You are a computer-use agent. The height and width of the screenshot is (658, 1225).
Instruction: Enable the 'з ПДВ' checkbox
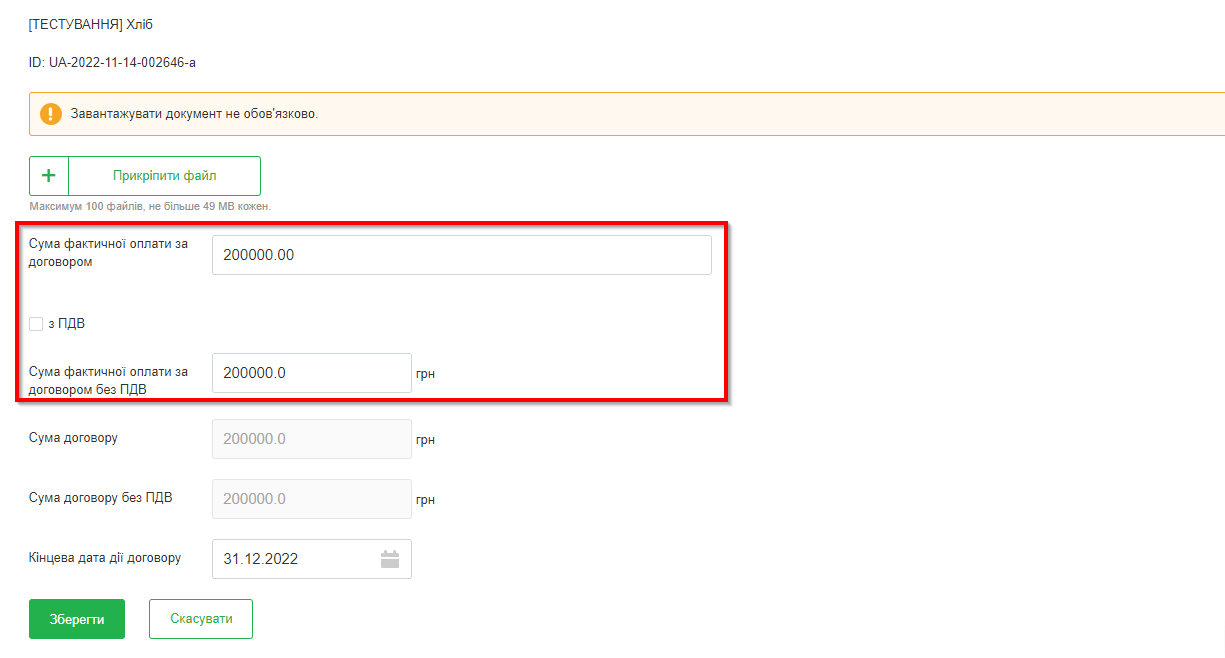(36, 324)
